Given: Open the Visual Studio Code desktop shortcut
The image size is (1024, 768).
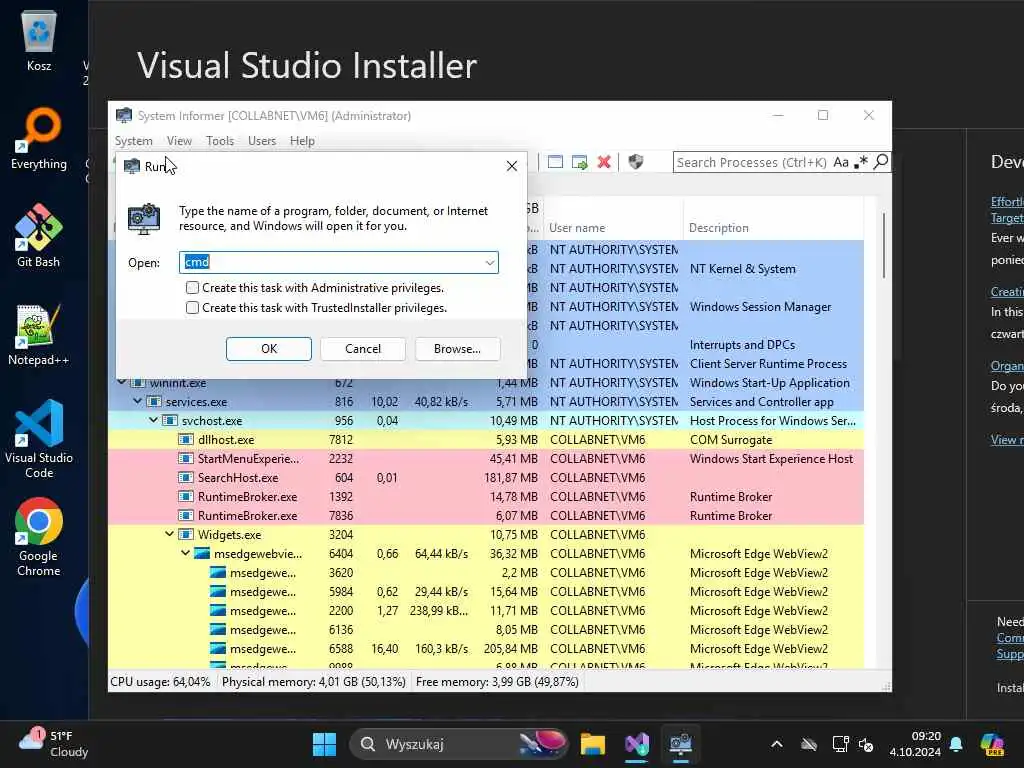Looking at the screenshot, I should coord(39,440).
